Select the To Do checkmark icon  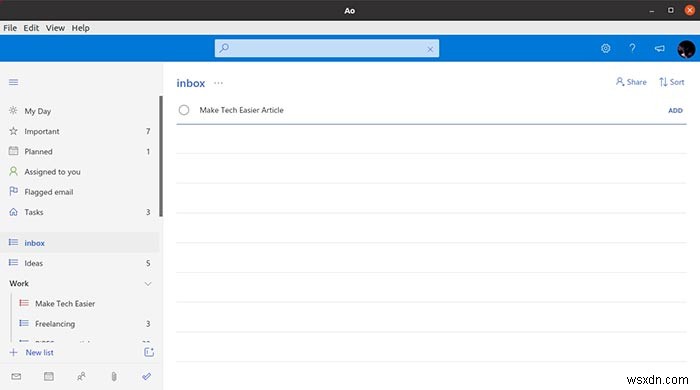pos(146,377)
